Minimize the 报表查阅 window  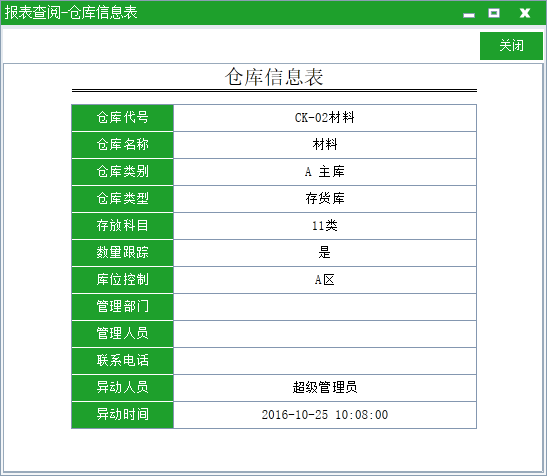coord(469,14)
